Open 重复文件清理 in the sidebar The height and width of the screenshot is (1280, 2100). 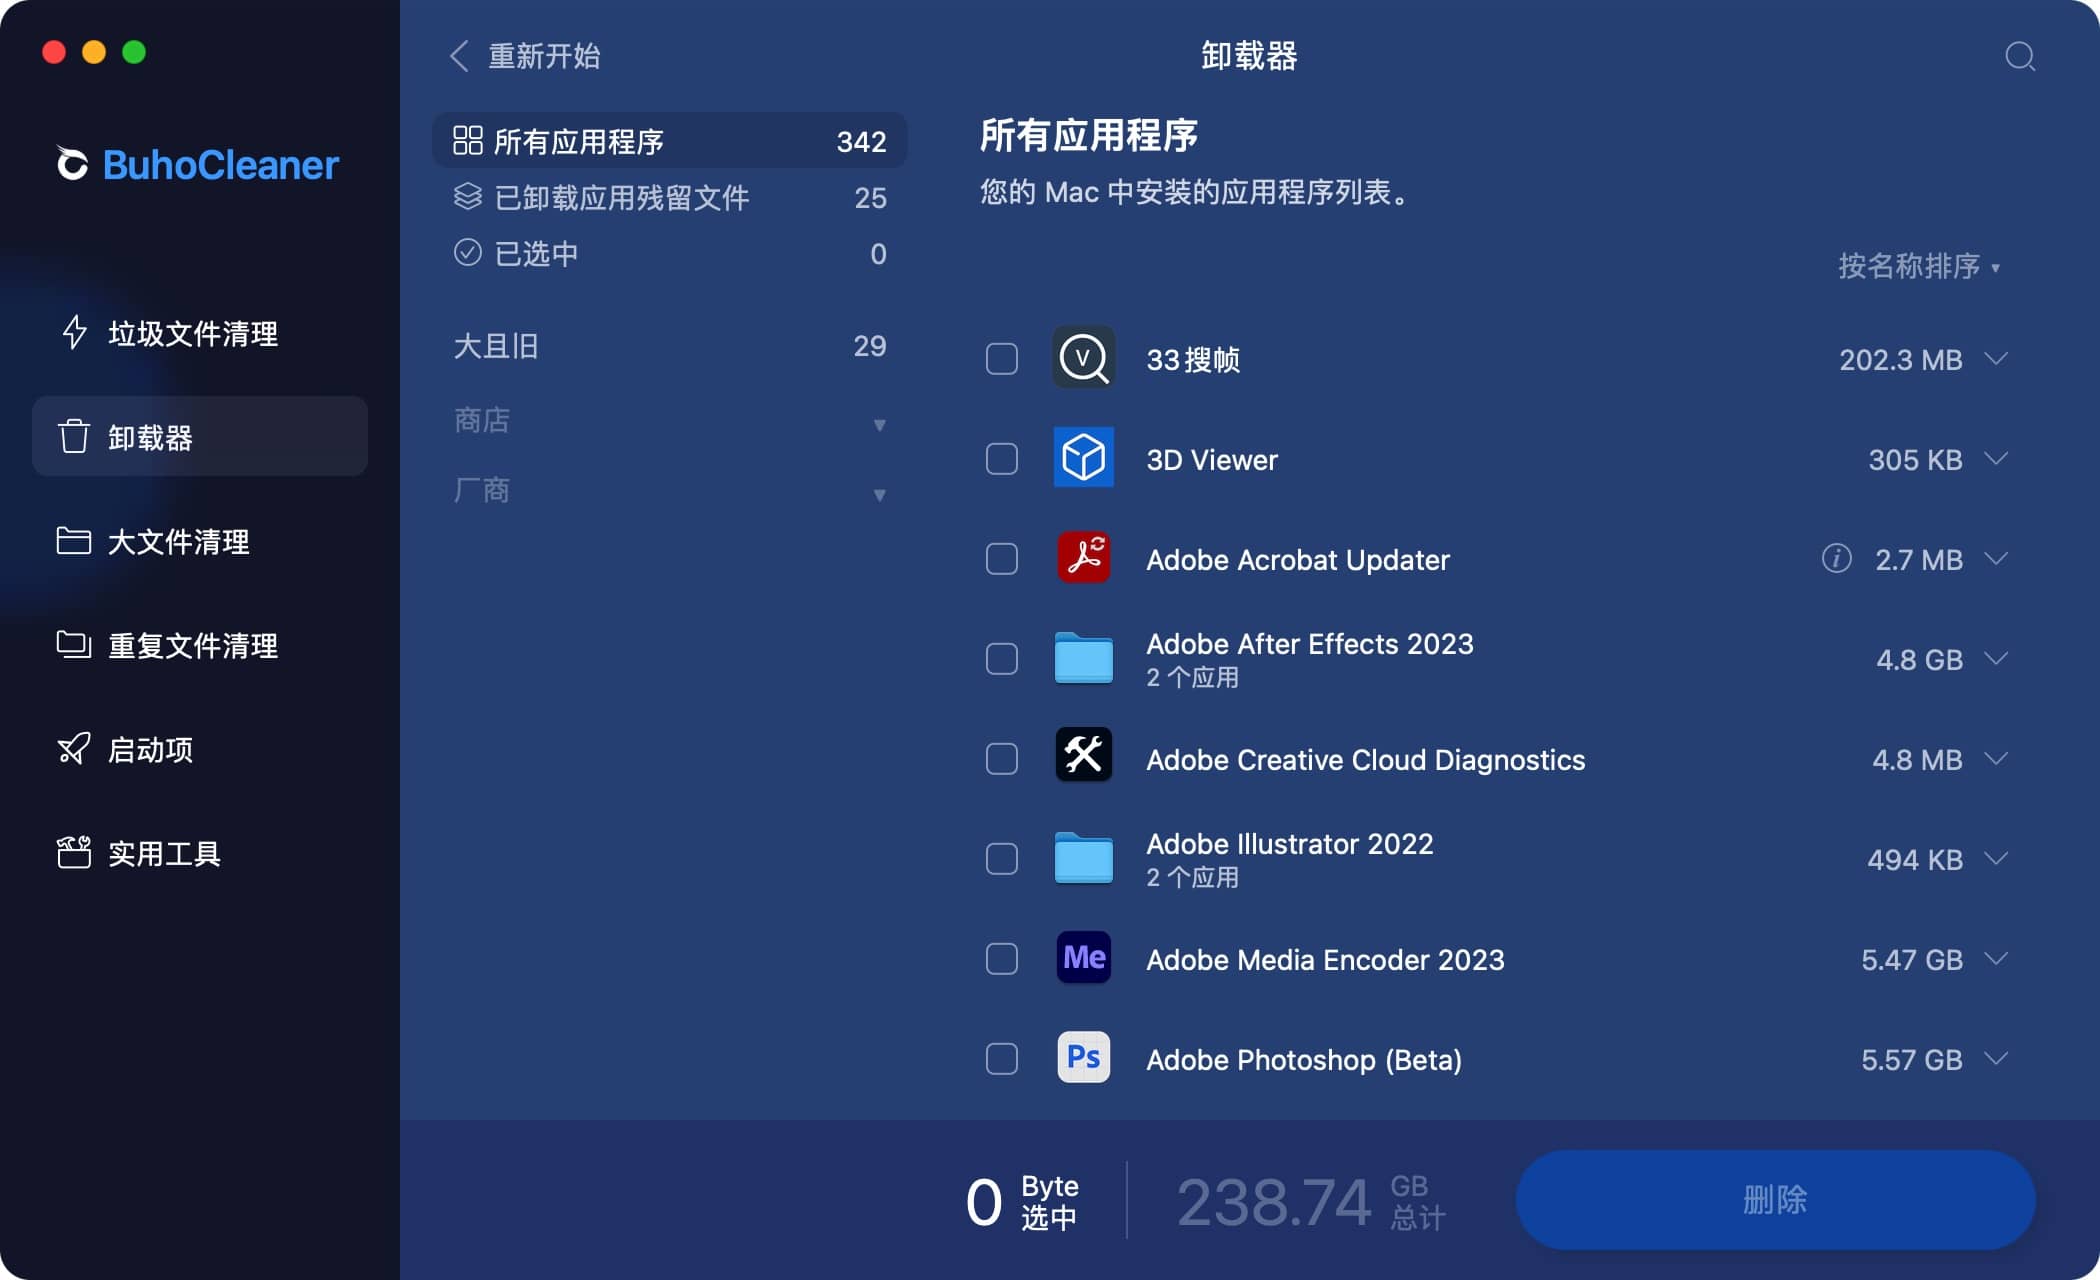pyautogui.click(x=200, y=645)
